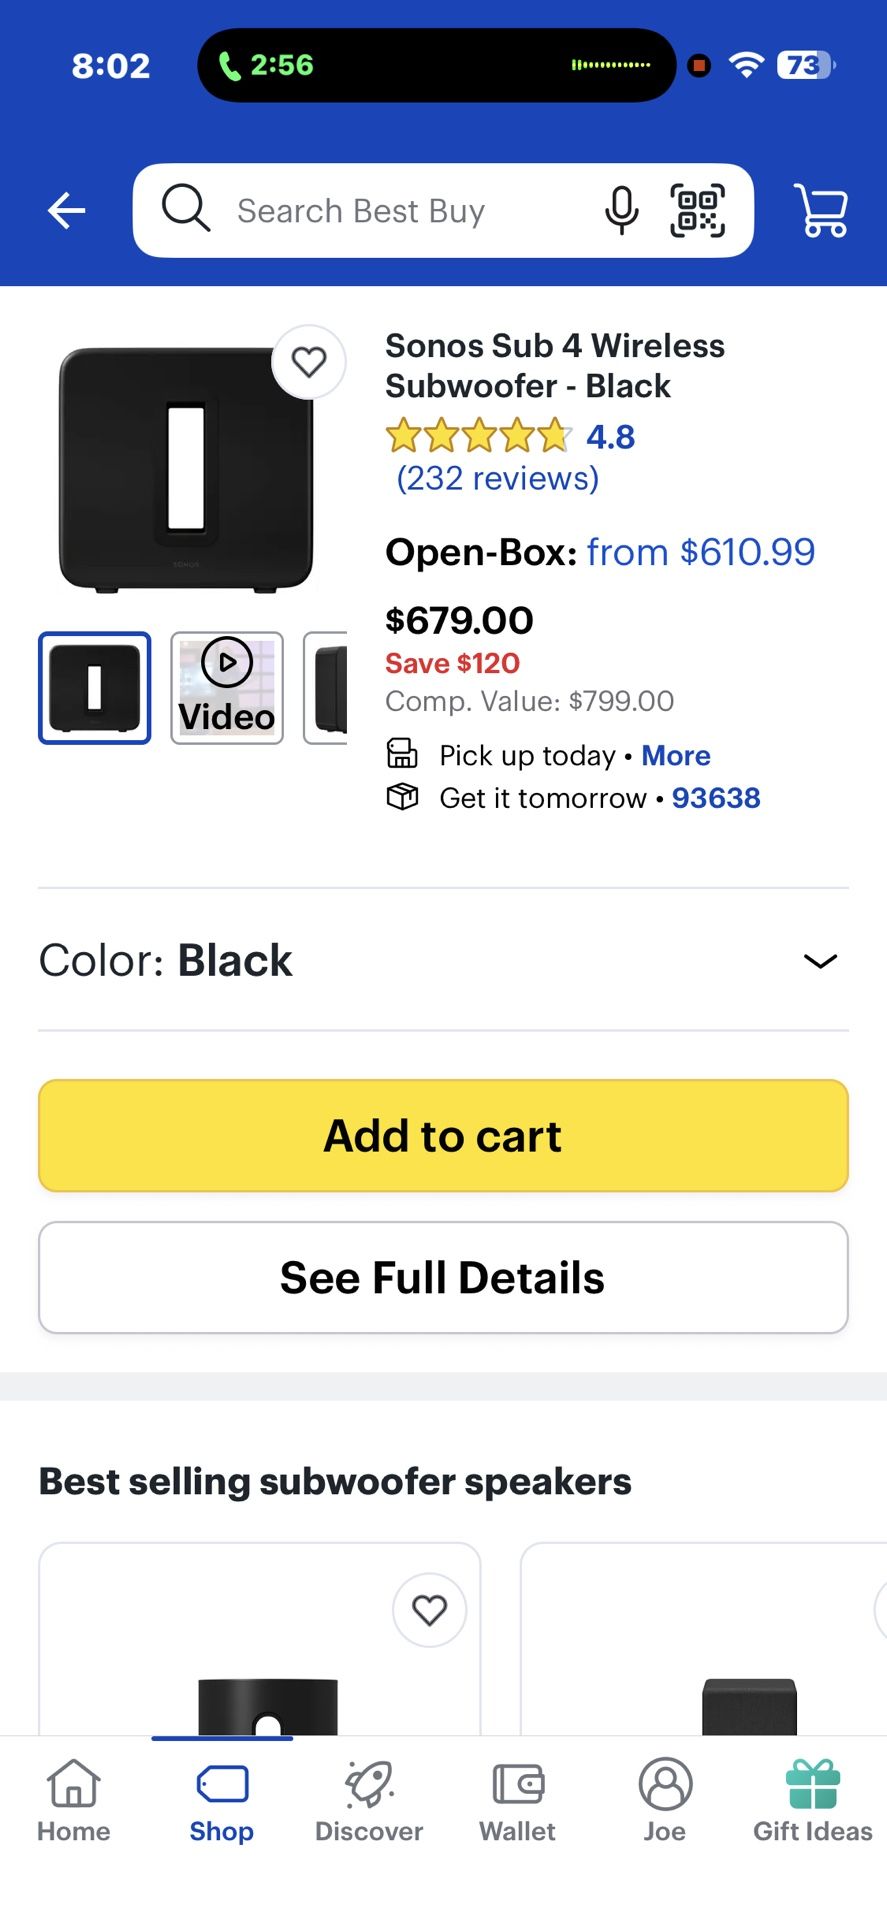This screenshot has height=1920, width=887.
Task: Play the product video thumbnail
Action: (227, 688)
